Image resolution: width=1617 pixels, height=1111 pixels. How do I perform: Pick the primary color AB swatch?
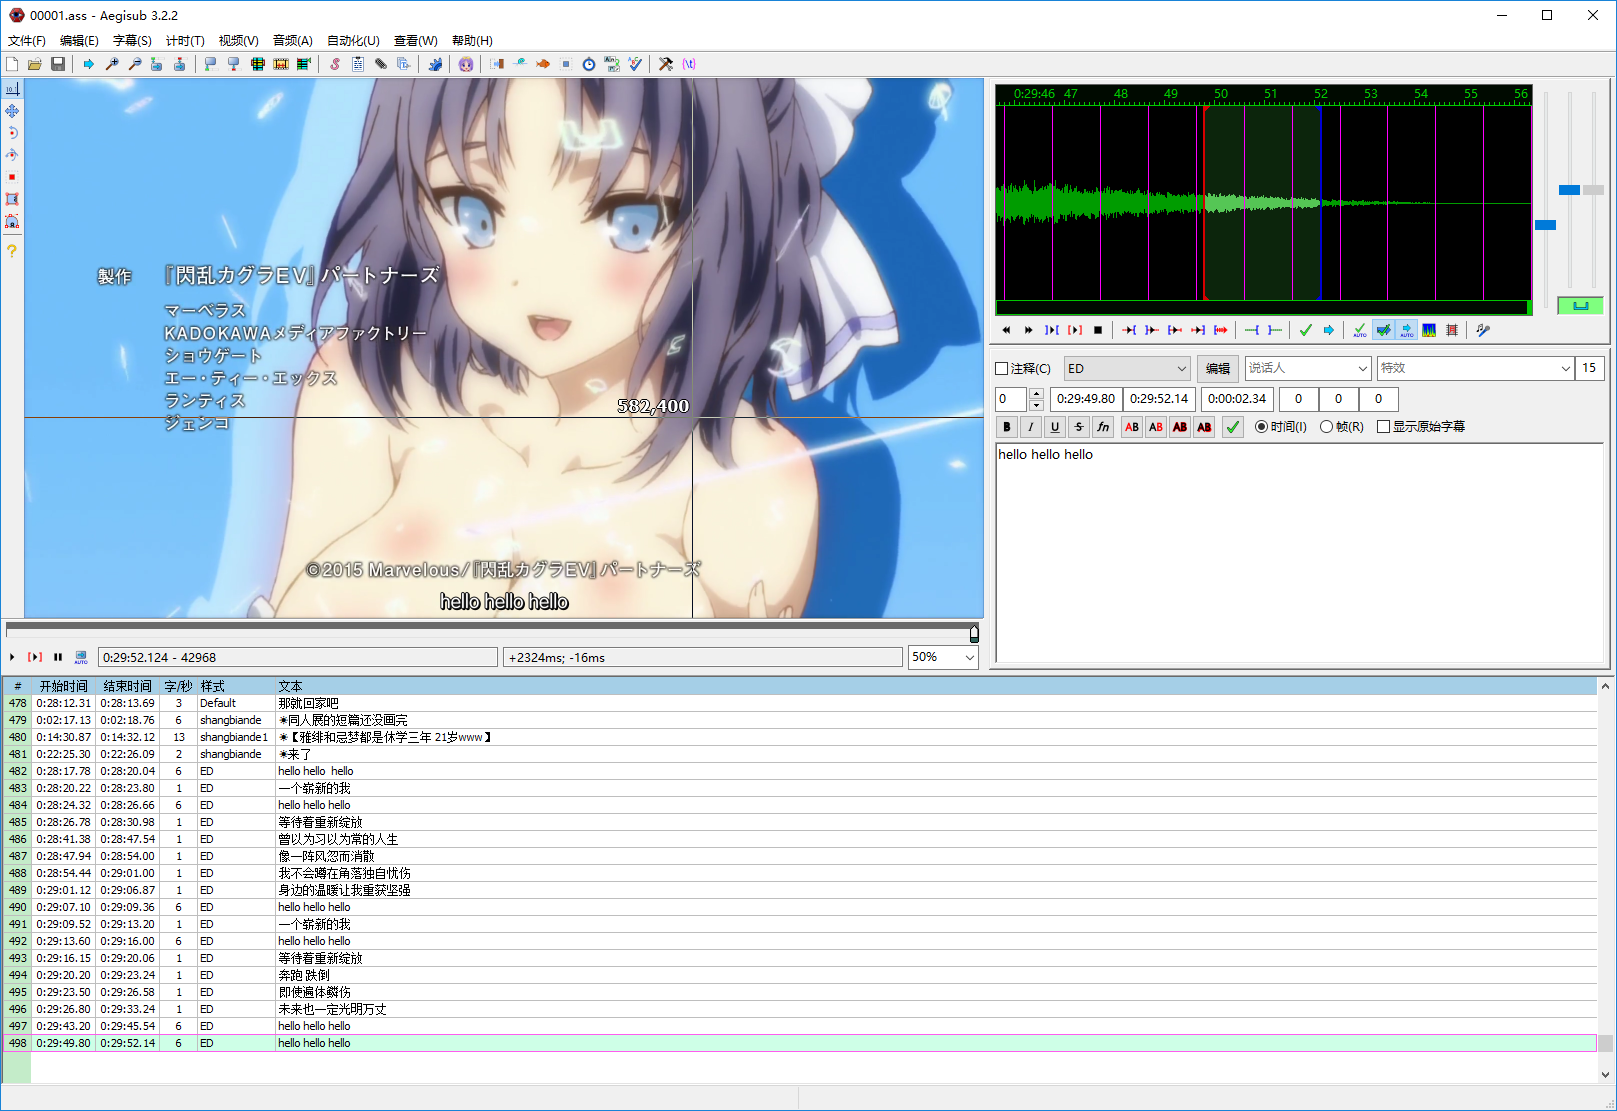(1132, 427)
